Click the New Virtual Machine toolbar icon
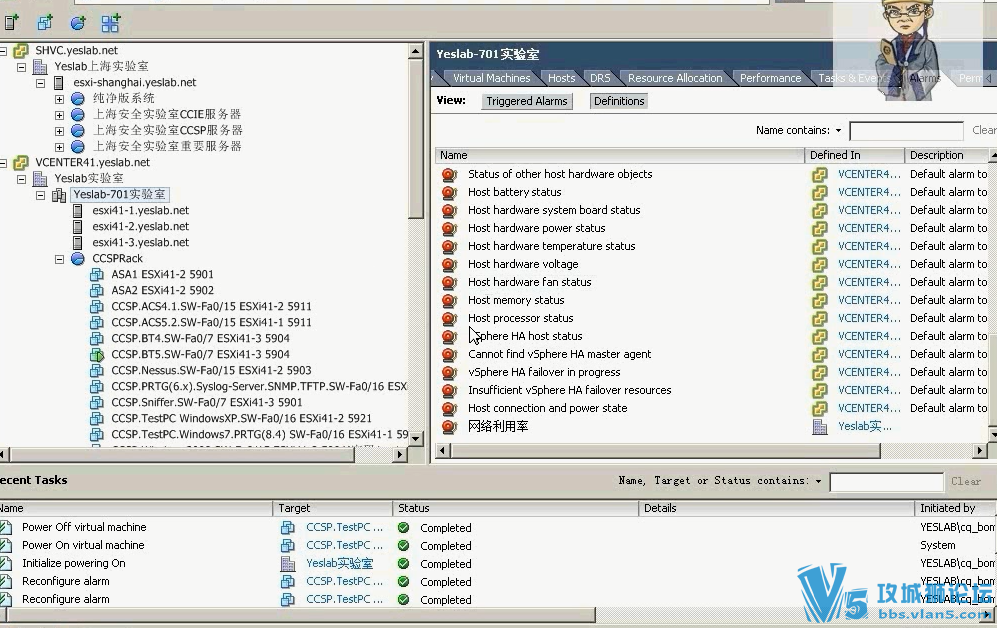The width and height of the screenshot is (997, 628). 45,21
